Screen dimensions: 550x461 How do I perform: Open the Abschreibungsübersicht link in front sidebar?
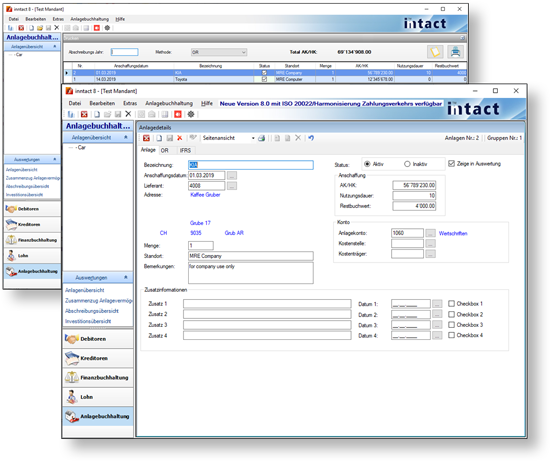pyautogui.click(x=92, y=311)
